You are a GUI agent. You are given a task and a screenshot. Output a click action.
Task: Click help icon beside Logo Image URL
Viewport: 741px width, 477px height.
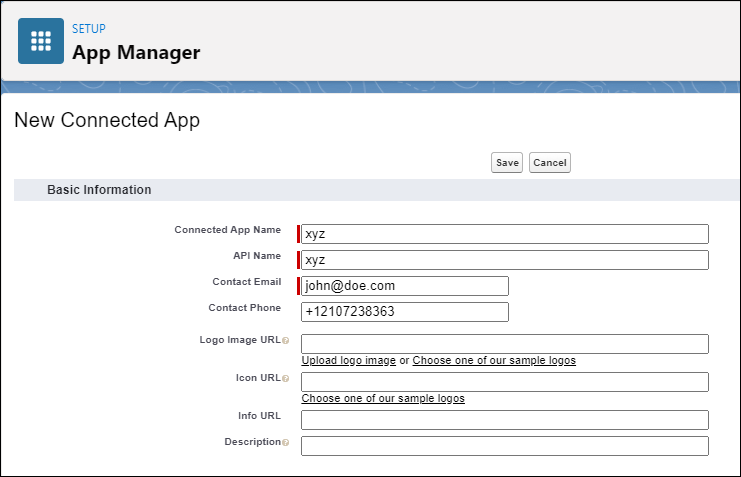pyautogui.click(x=286, y=341)
